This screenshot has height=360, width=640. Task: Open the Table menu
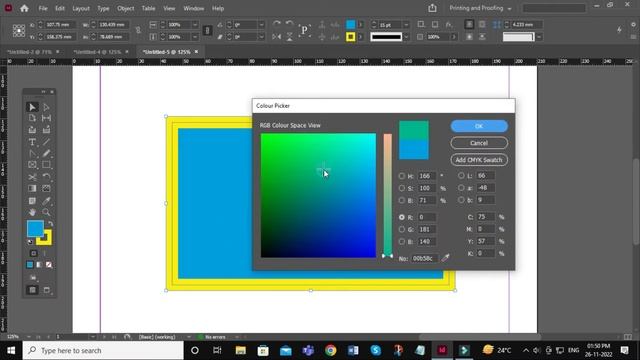(x=148, y=8)
